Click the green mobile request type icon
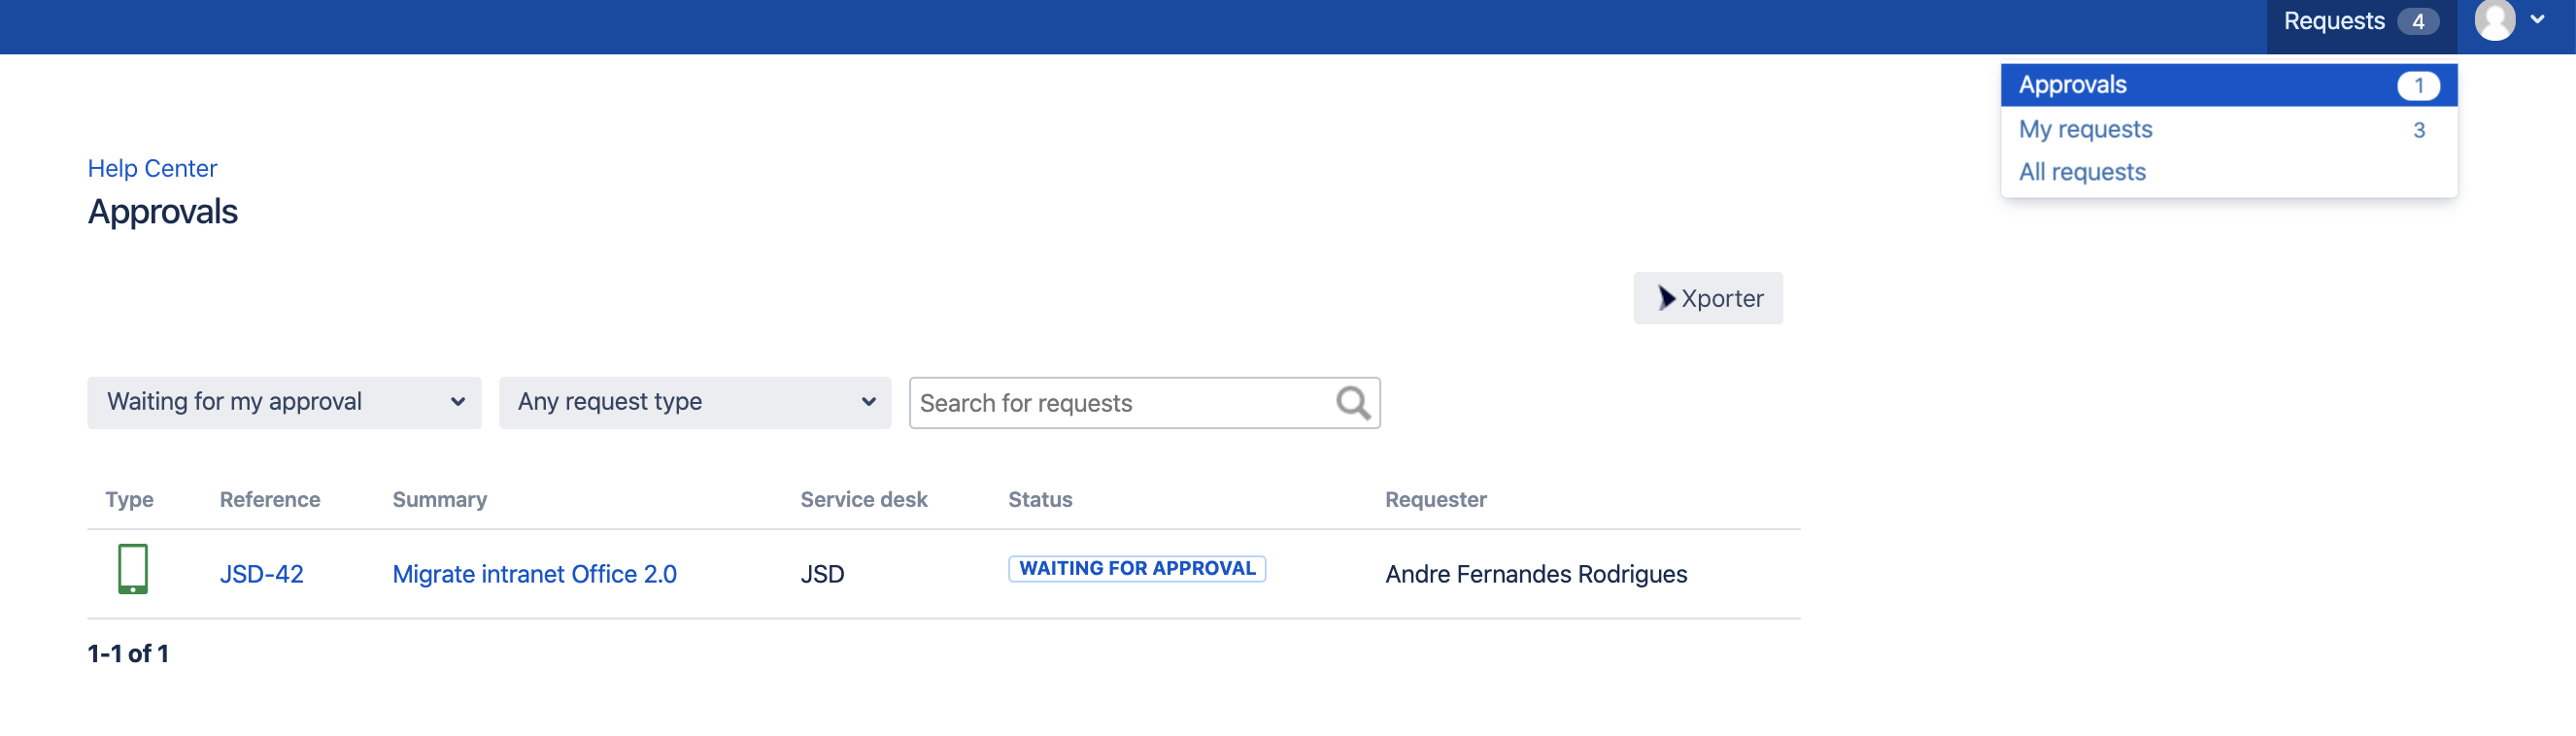This screenshot has width=2576, height=736. (x=133, y=569)
